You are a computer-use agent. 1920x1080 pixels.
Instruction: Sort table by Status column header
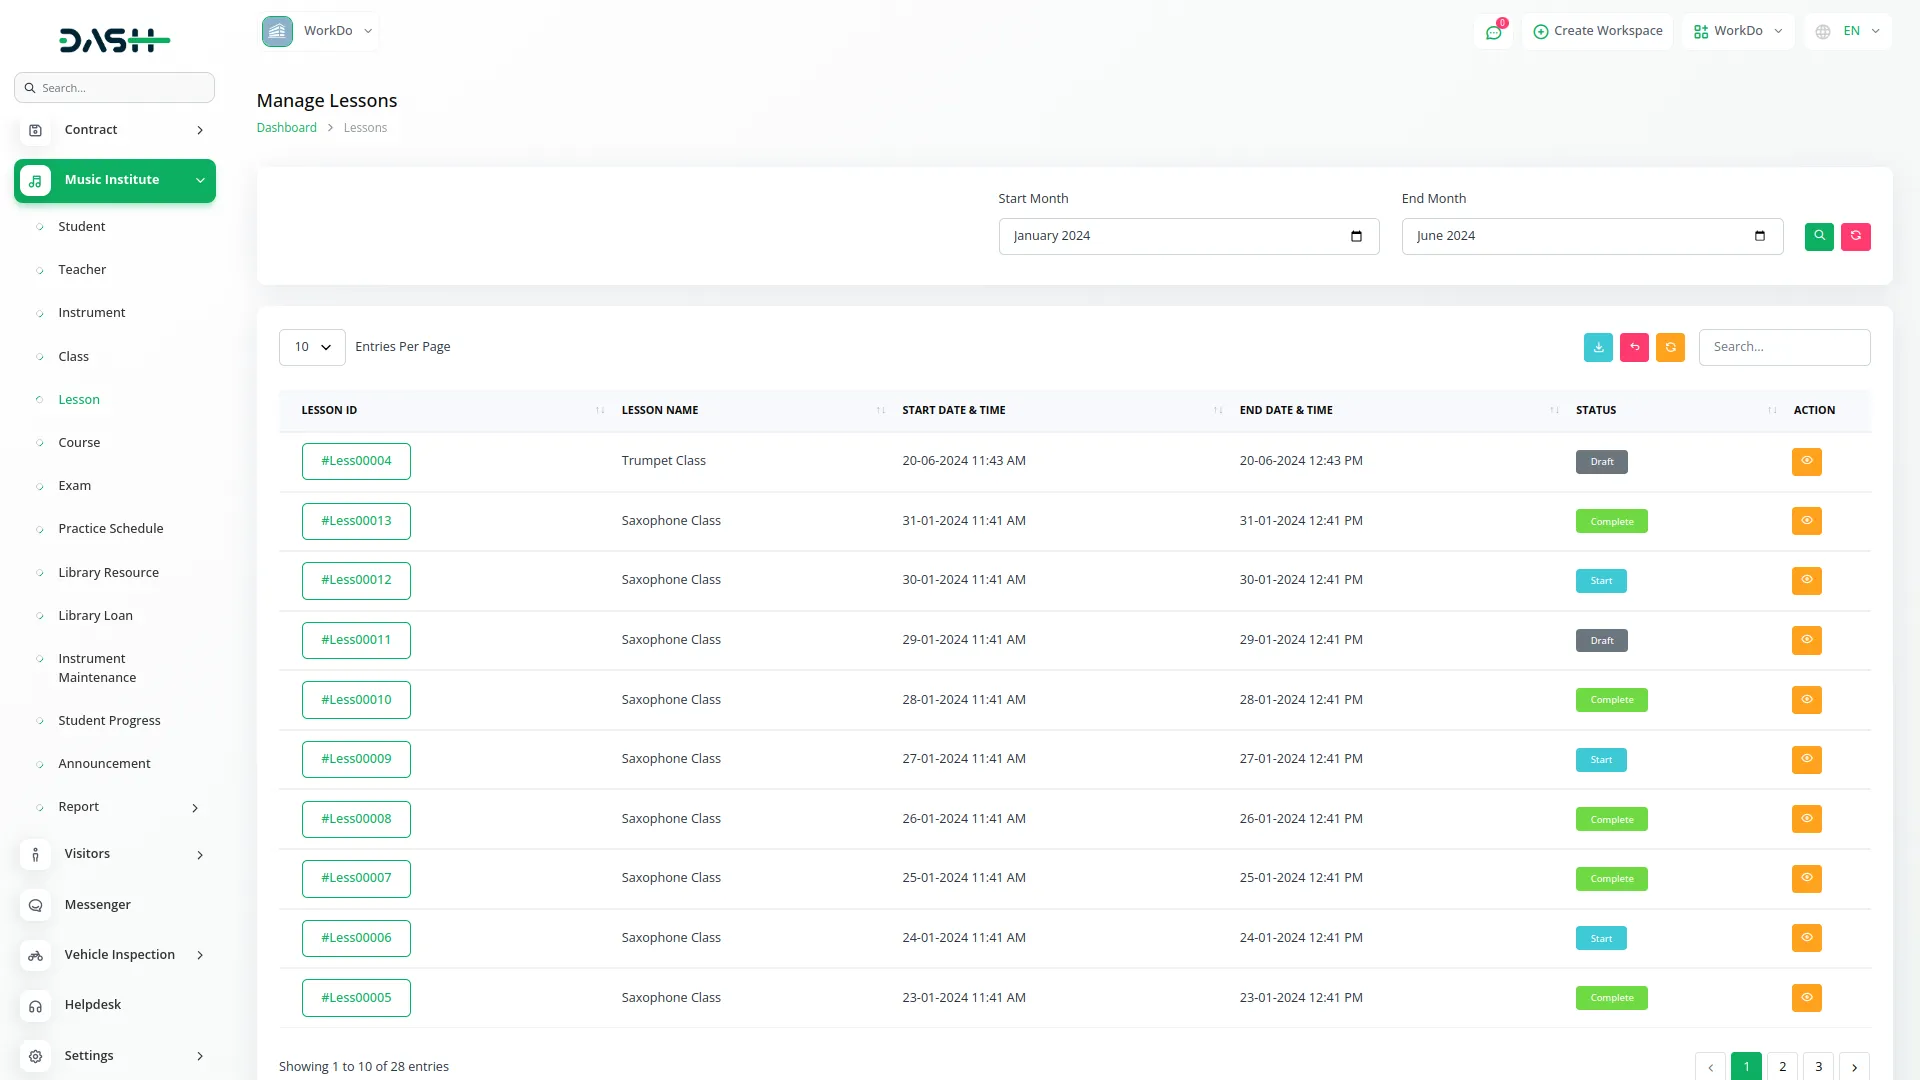pyautogui.click(x=1596, y=410)
